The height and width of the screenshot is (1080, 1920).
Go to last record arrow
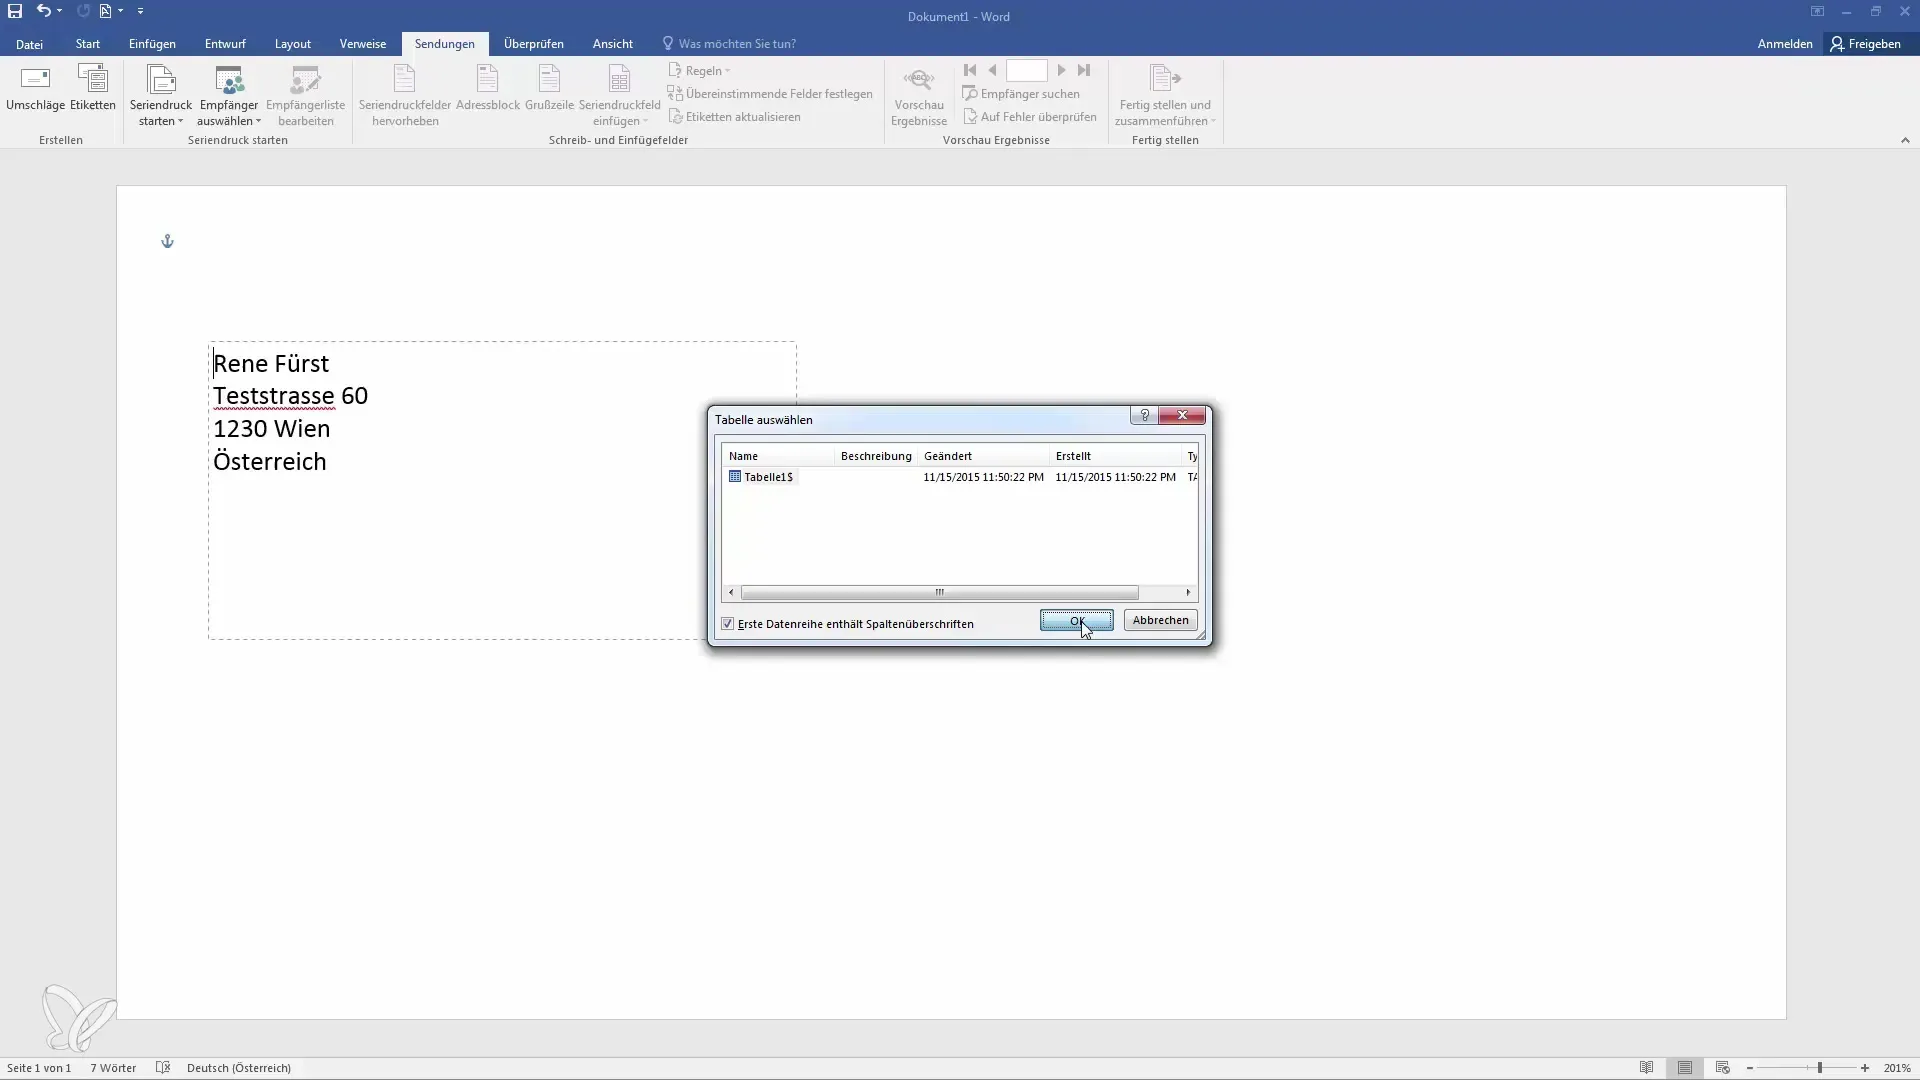(1084, 70)
